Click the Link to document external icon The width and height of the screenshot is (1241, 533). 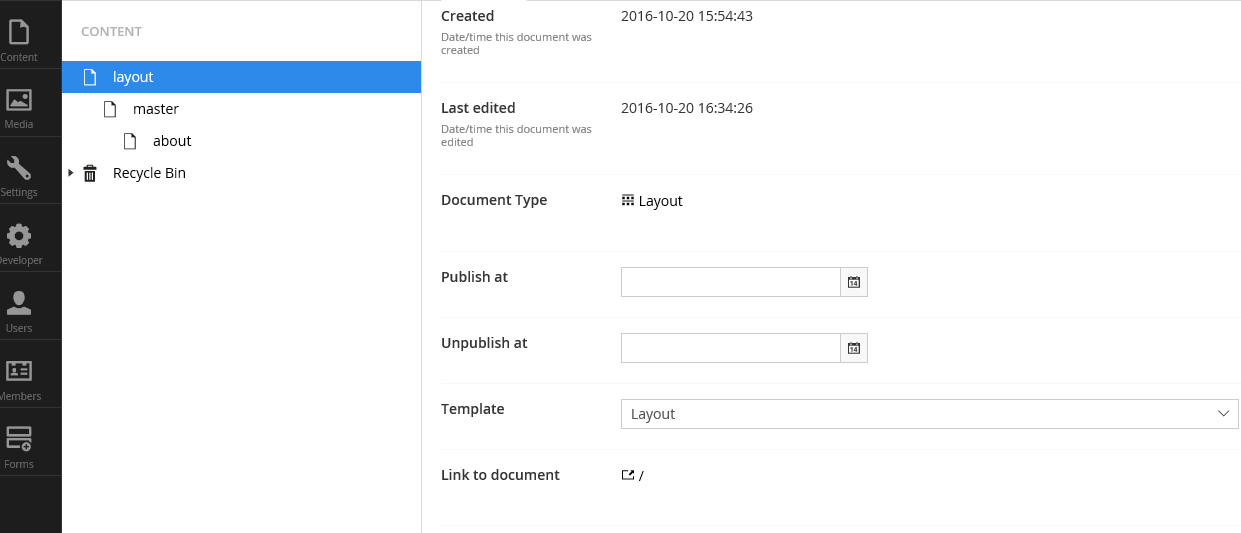628,475
